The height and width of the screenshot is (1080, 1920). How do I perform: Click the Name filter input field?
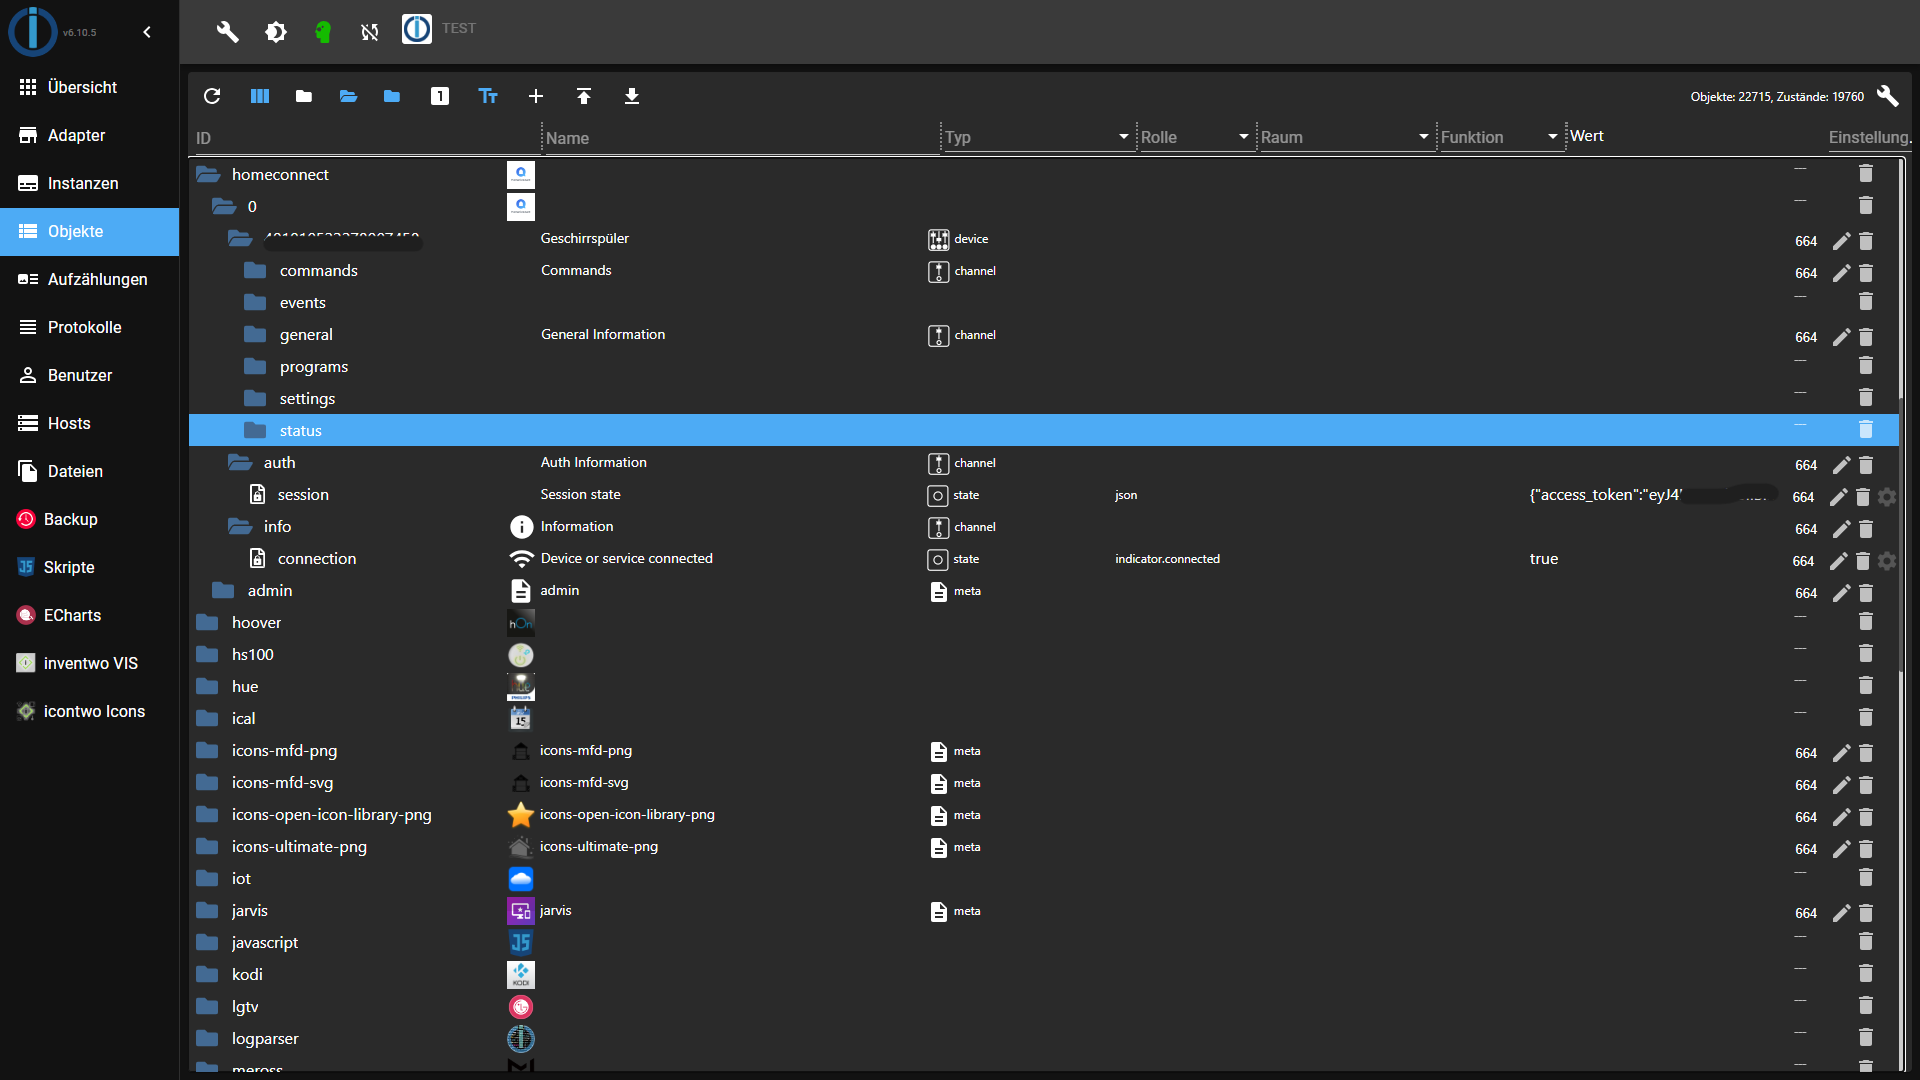pyautogui.click(x=740, y=138)
